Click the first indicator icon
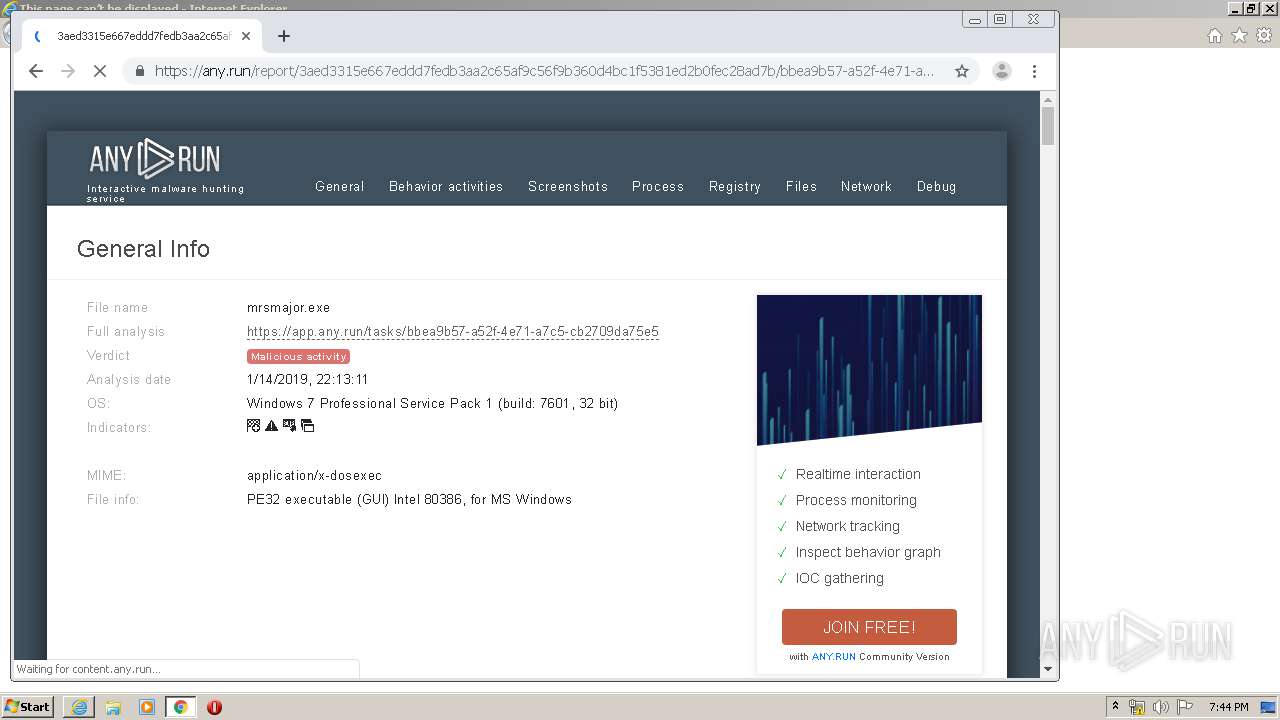Viewport: 1280px width, 720px height. 253,426
